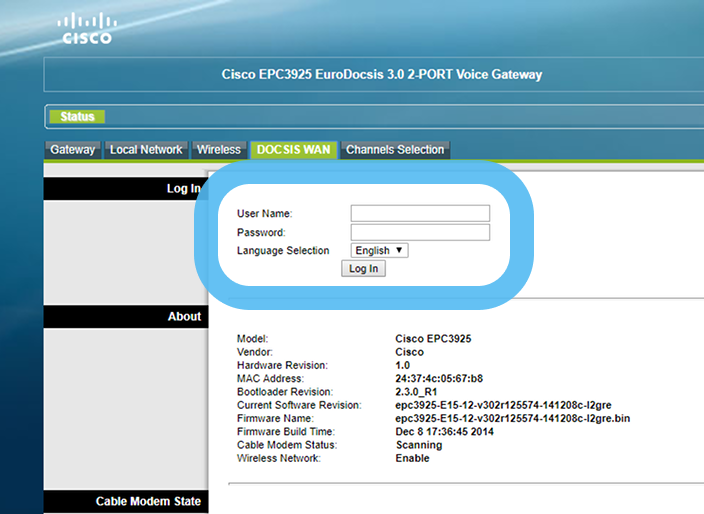The image size is (704, 514).
Task: Open the Status main tab
Action: 77,117
